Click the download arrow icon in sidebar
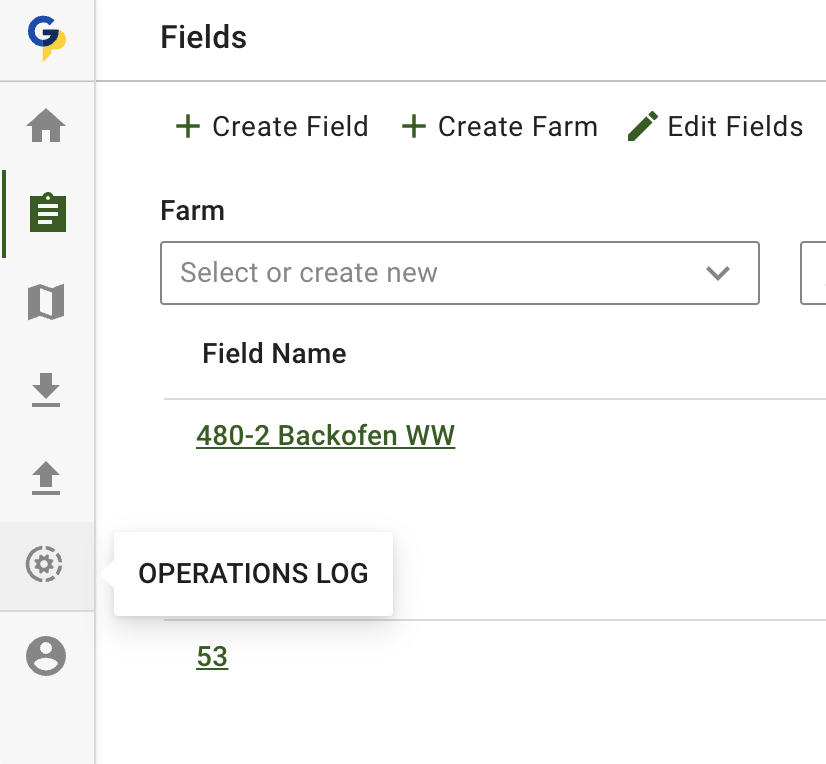Image resolution: width=826 pixels, height=764 pixels. pos(46,390)
